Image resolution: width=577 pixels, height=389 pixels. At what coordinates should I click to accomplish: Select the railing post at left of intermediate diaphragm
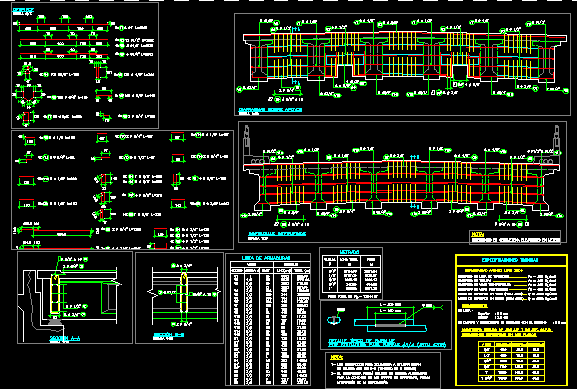[246, 139]
